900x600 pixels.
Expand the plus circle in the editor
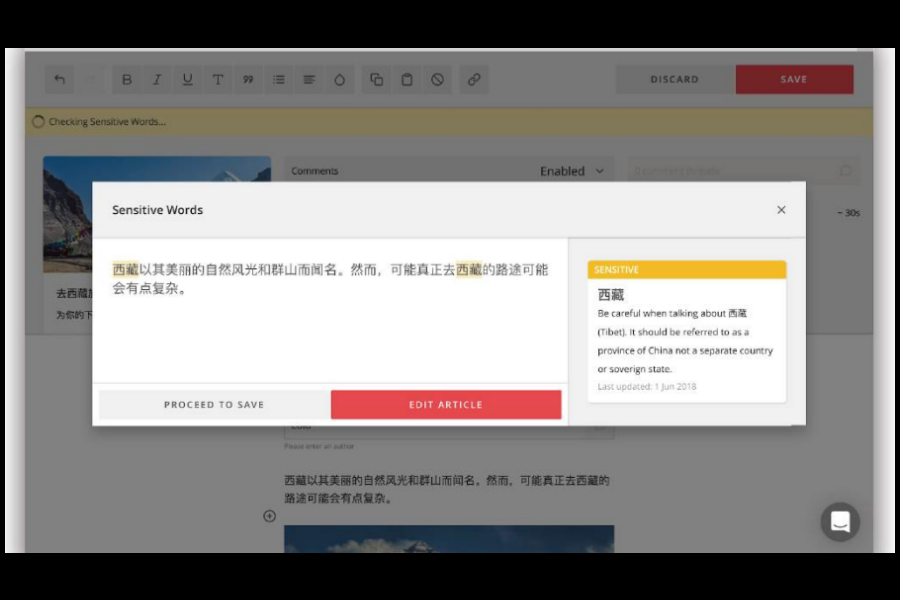coord(269,517)
